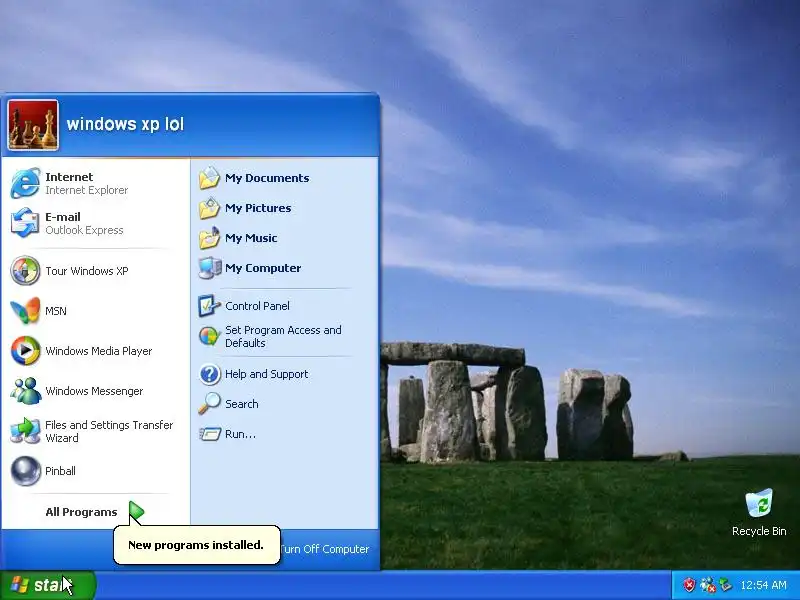Click the Set Program Access and Defaults label
Viewport: 800px width, 600px height.
coord(283,337)
